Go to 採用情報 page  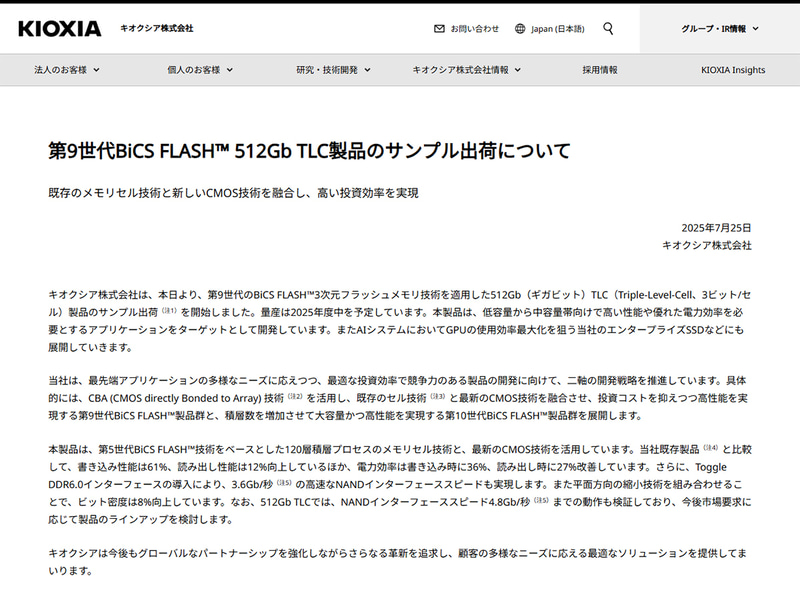pyautogui.click(x=600, y=70)
